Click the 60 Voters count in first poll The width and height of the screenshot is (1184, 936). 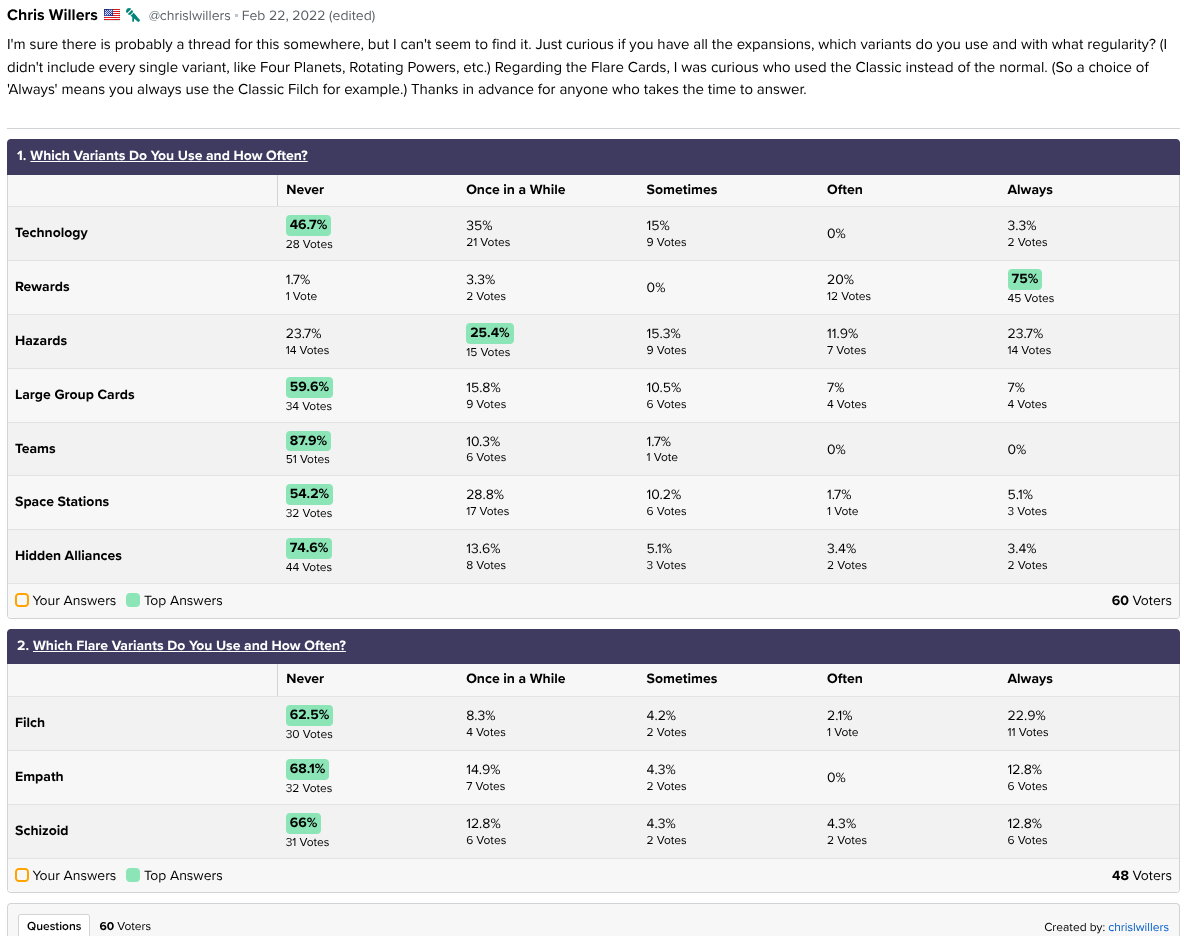(x=1141, y=601)
